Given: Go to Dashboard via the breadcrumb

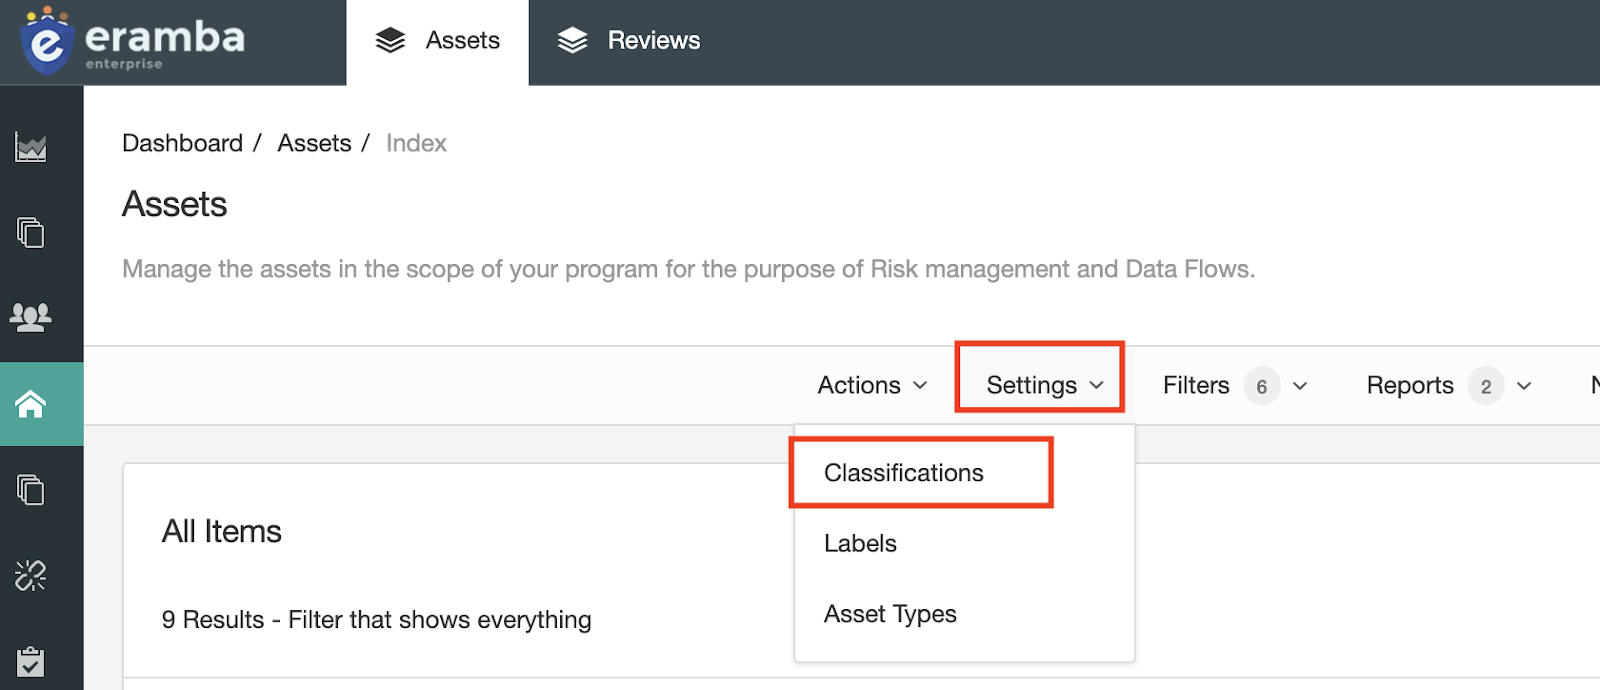Looking at the screenshot, I should coord(182,143).
